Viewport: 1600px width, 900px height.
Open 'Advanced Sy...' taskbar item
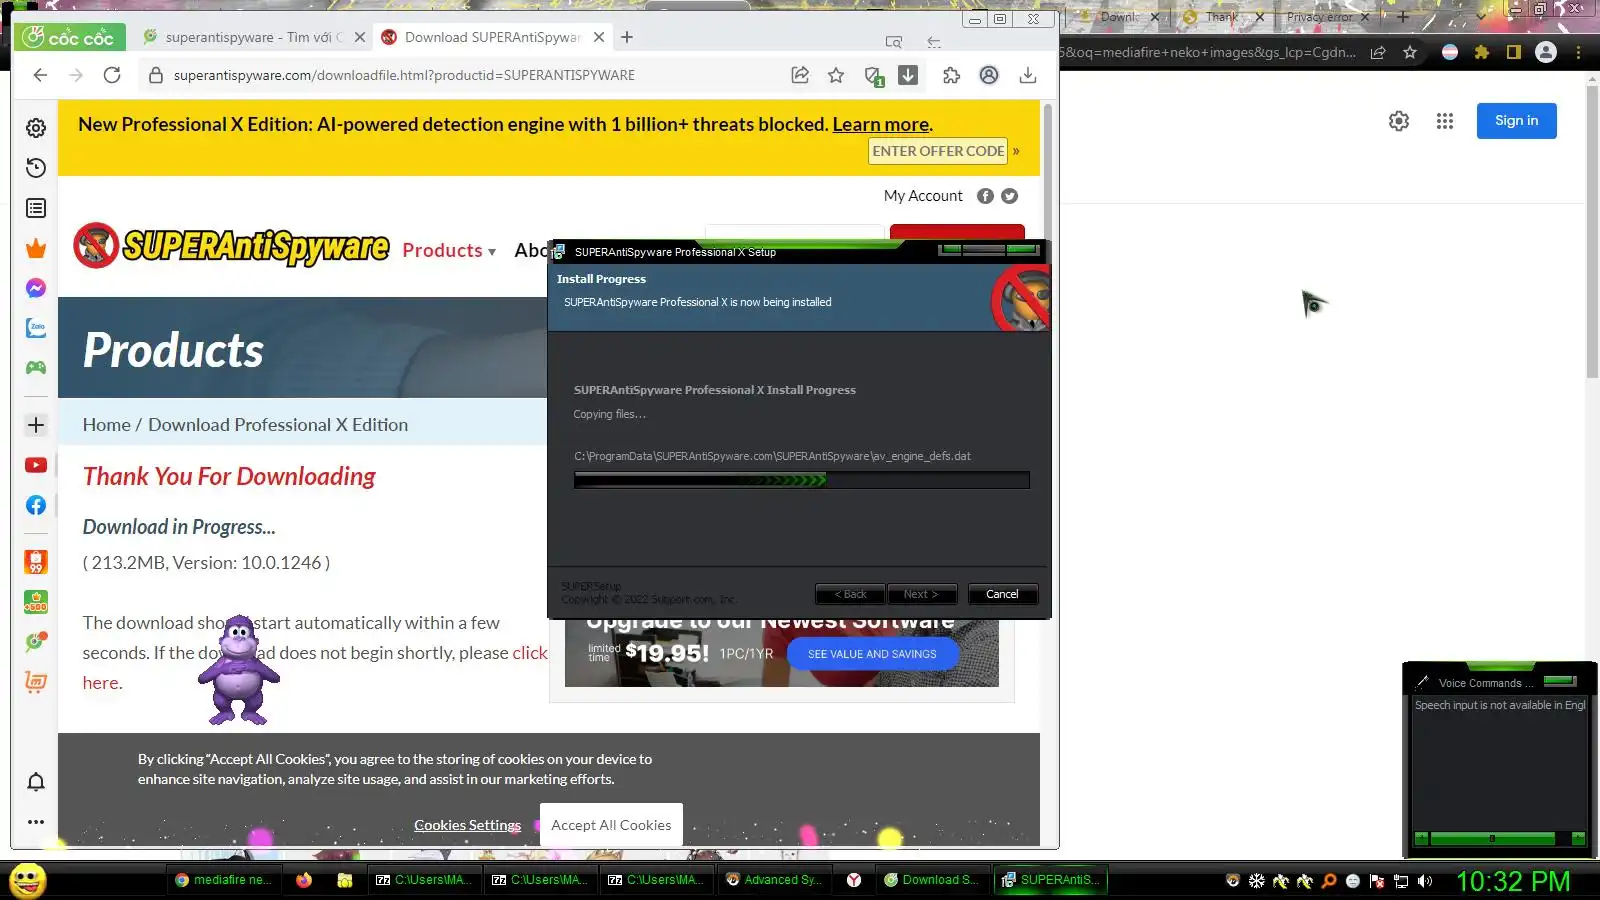coord(773,880)
